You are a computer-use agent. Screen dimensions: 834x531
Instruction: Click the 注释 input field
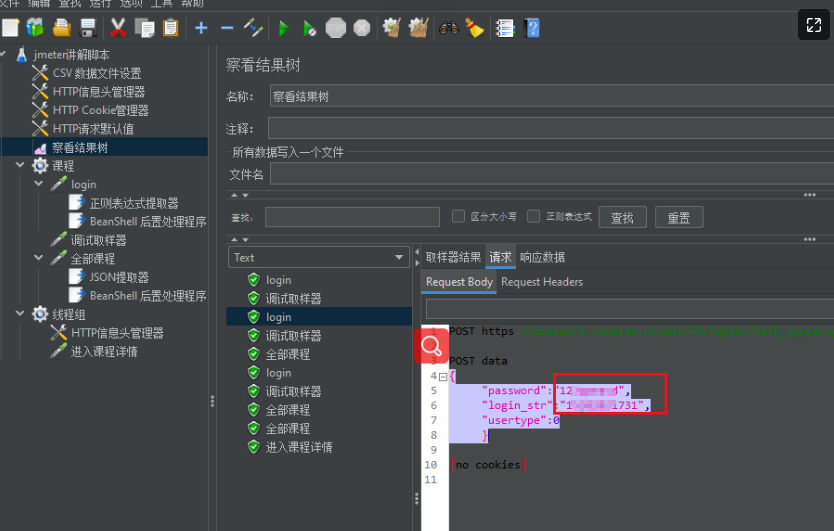(551, 129)
